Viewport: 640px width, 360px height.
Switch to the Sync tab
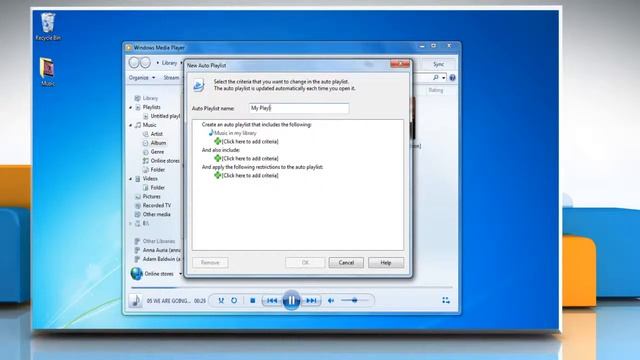[438, 64]
